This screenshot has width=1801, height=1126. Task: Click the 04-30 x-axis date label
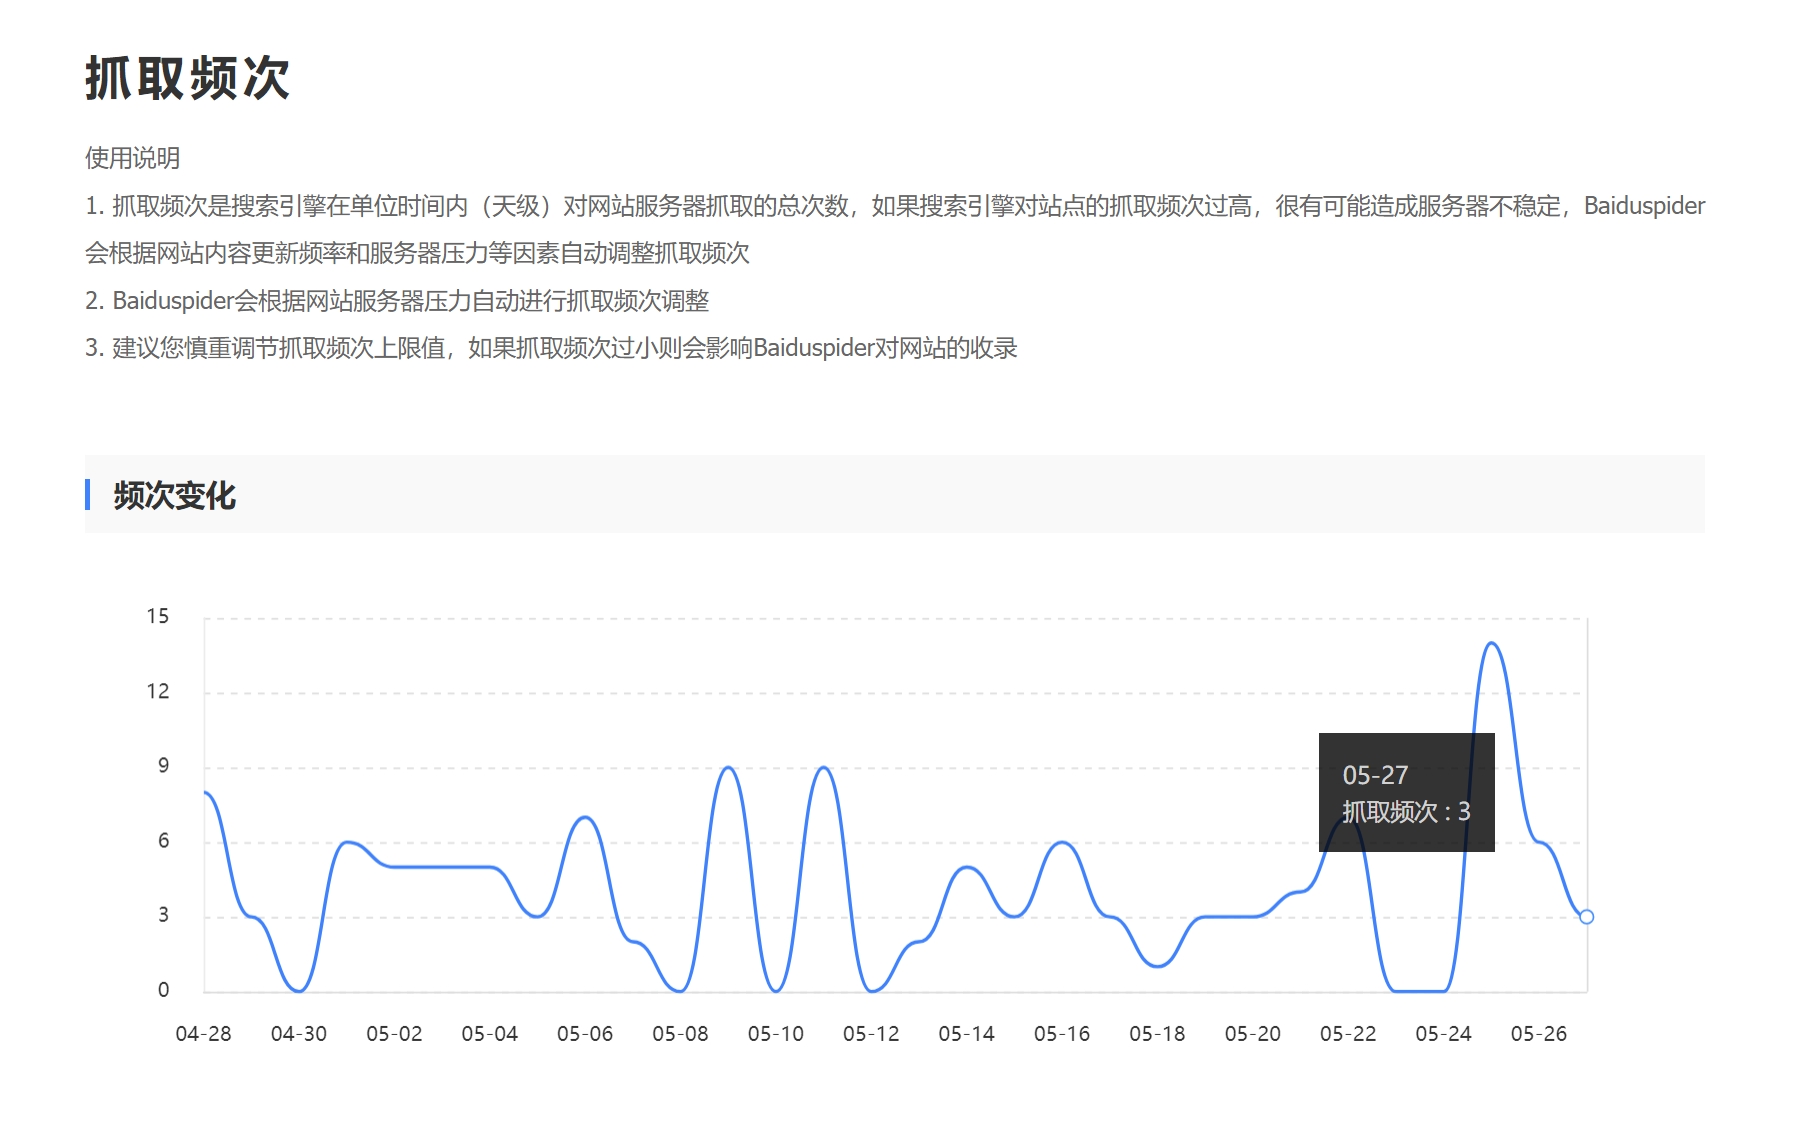pos(299,1034)
